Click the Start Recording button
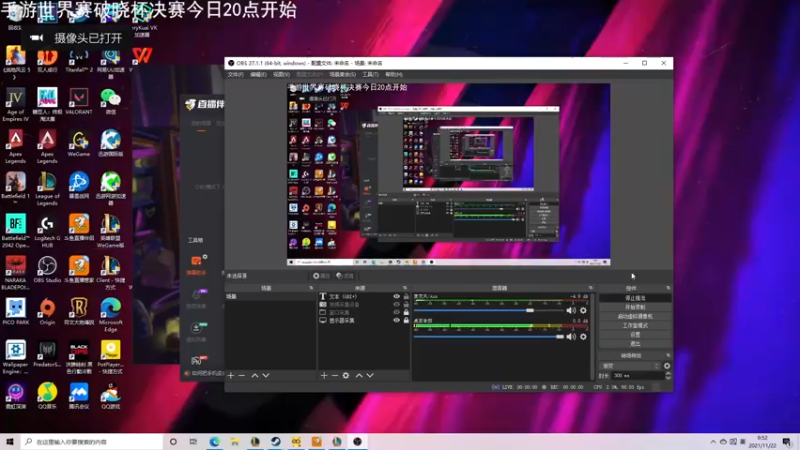Screen dimensions: 800x450 pos(635,307)
